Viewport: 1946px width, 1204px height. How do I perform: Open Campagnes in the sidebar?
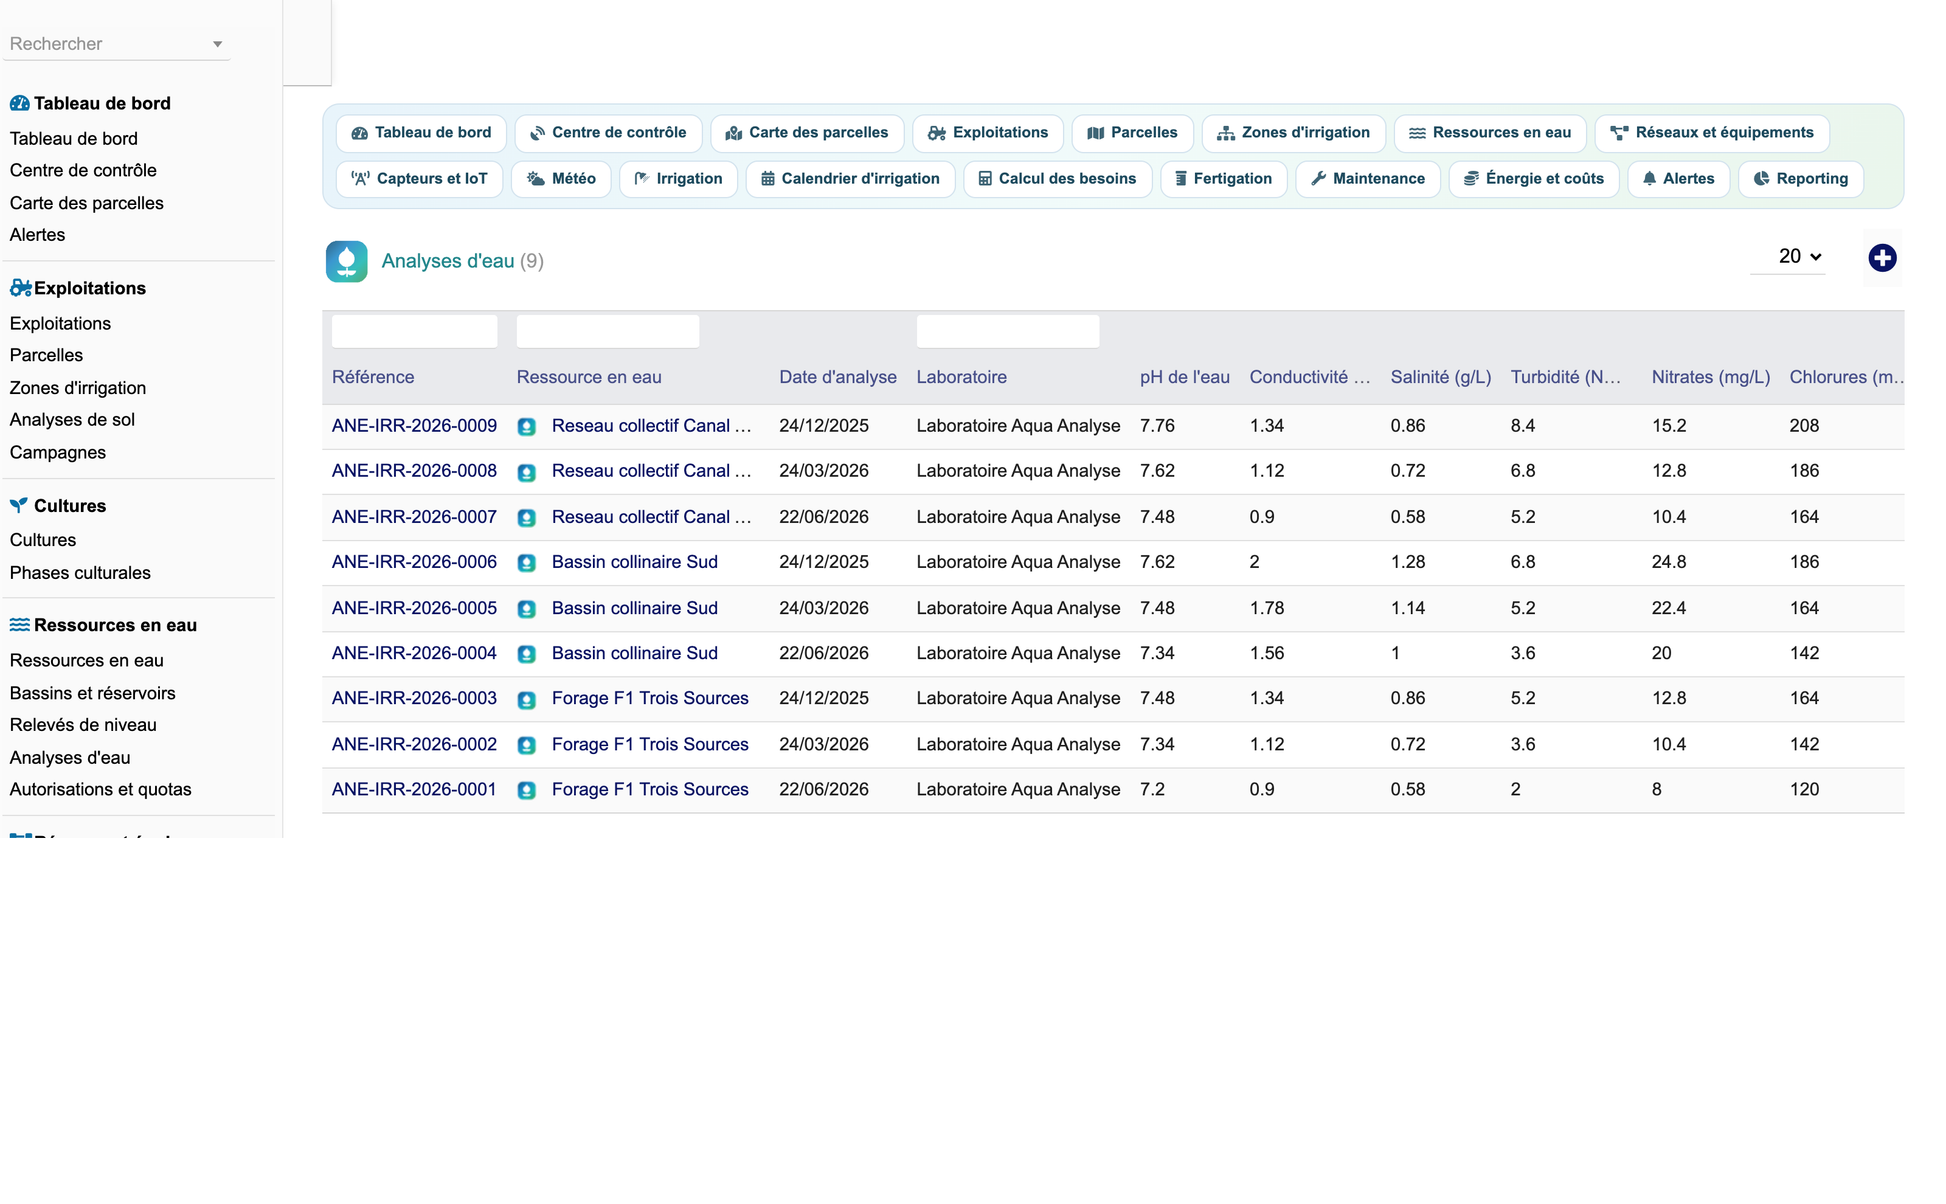(57, 452)
